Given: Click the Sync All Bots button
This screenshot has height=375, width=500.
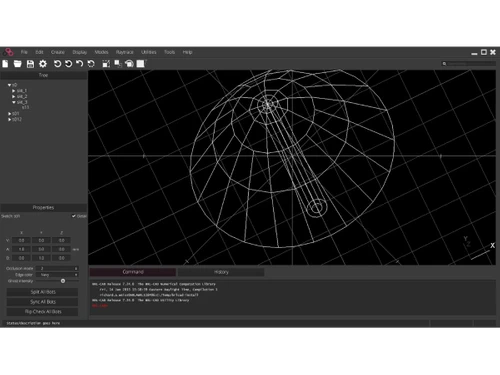Looking at the screenshot, I should pos(43,302).
